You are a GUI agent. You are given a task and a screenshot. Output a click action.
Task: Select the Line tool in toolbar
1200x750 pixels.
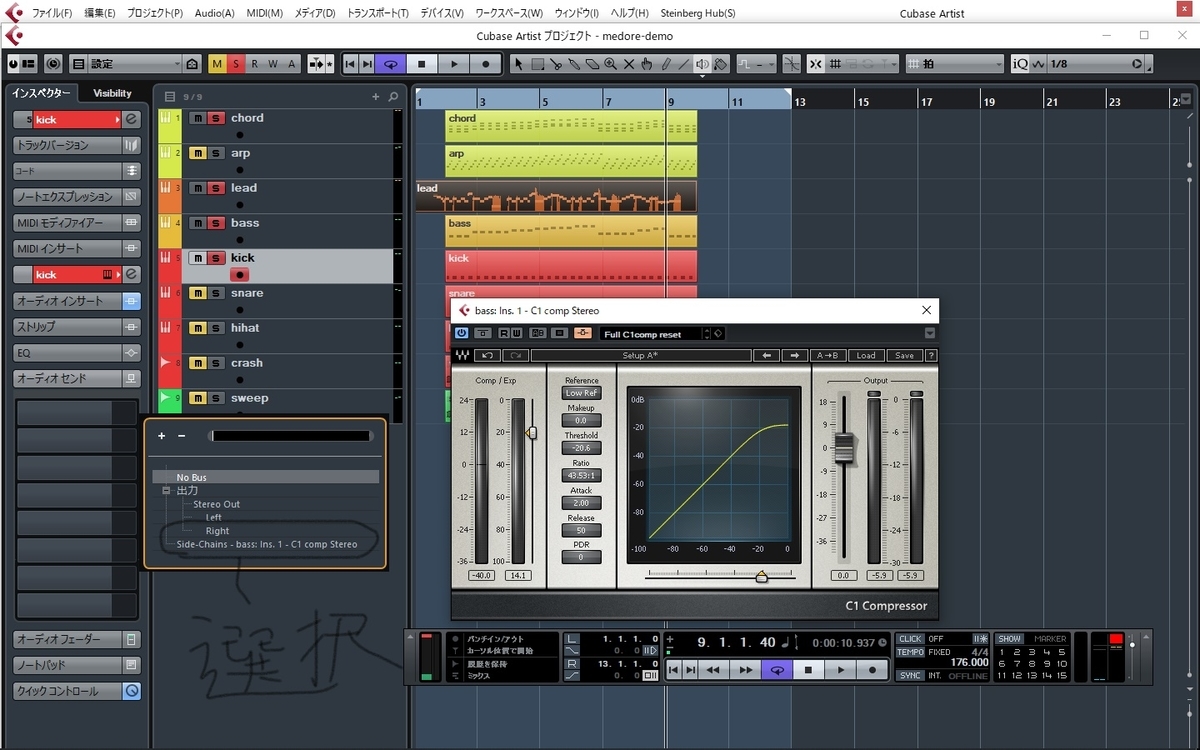[x=684, y=64]
